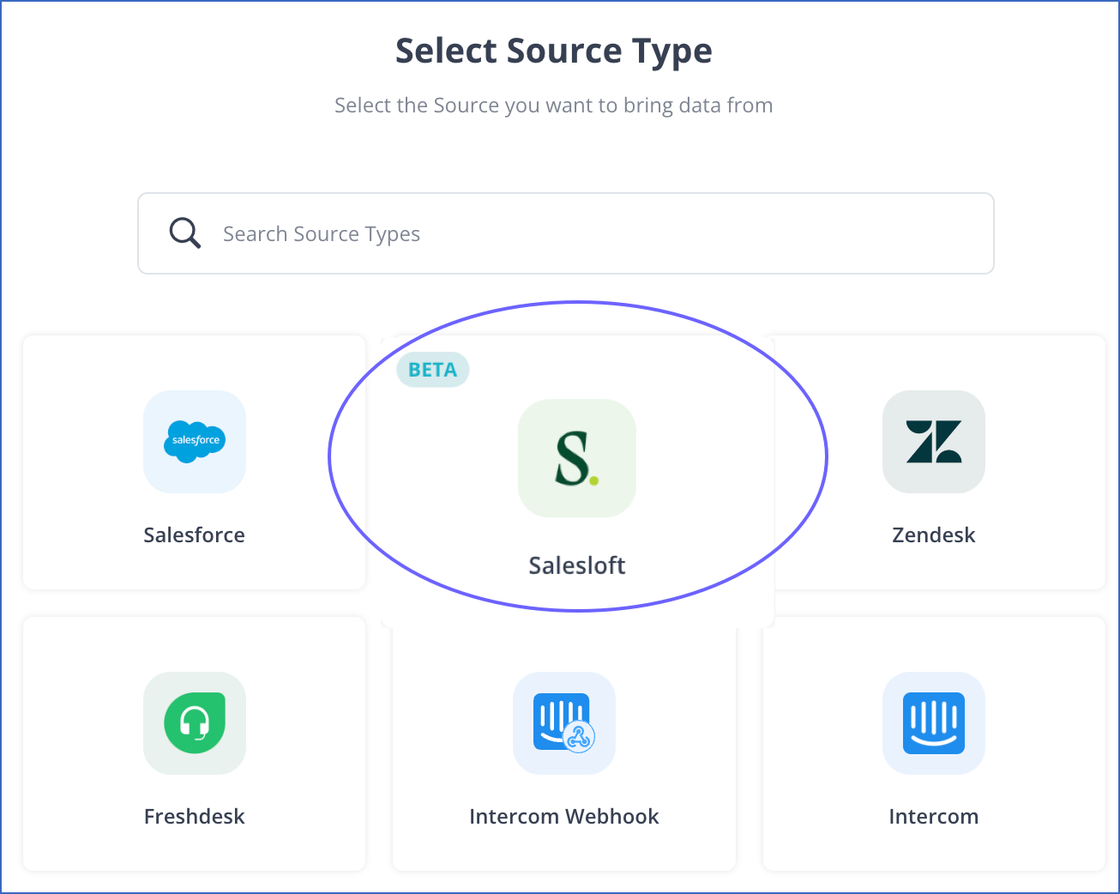Image resolution: width=1120 pixels, height=894 pixels.
Task: Click the webhook badge on Intercom Webhook icon
Action: pos(580,738)
